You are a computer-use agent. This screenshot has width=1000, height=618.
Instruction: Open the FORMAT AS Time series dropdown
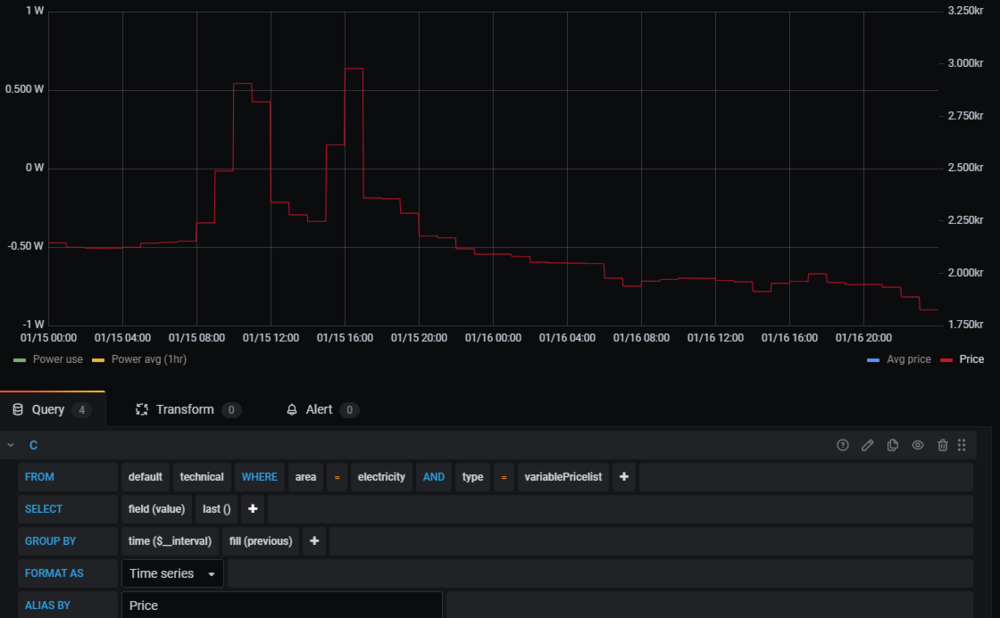172,574
